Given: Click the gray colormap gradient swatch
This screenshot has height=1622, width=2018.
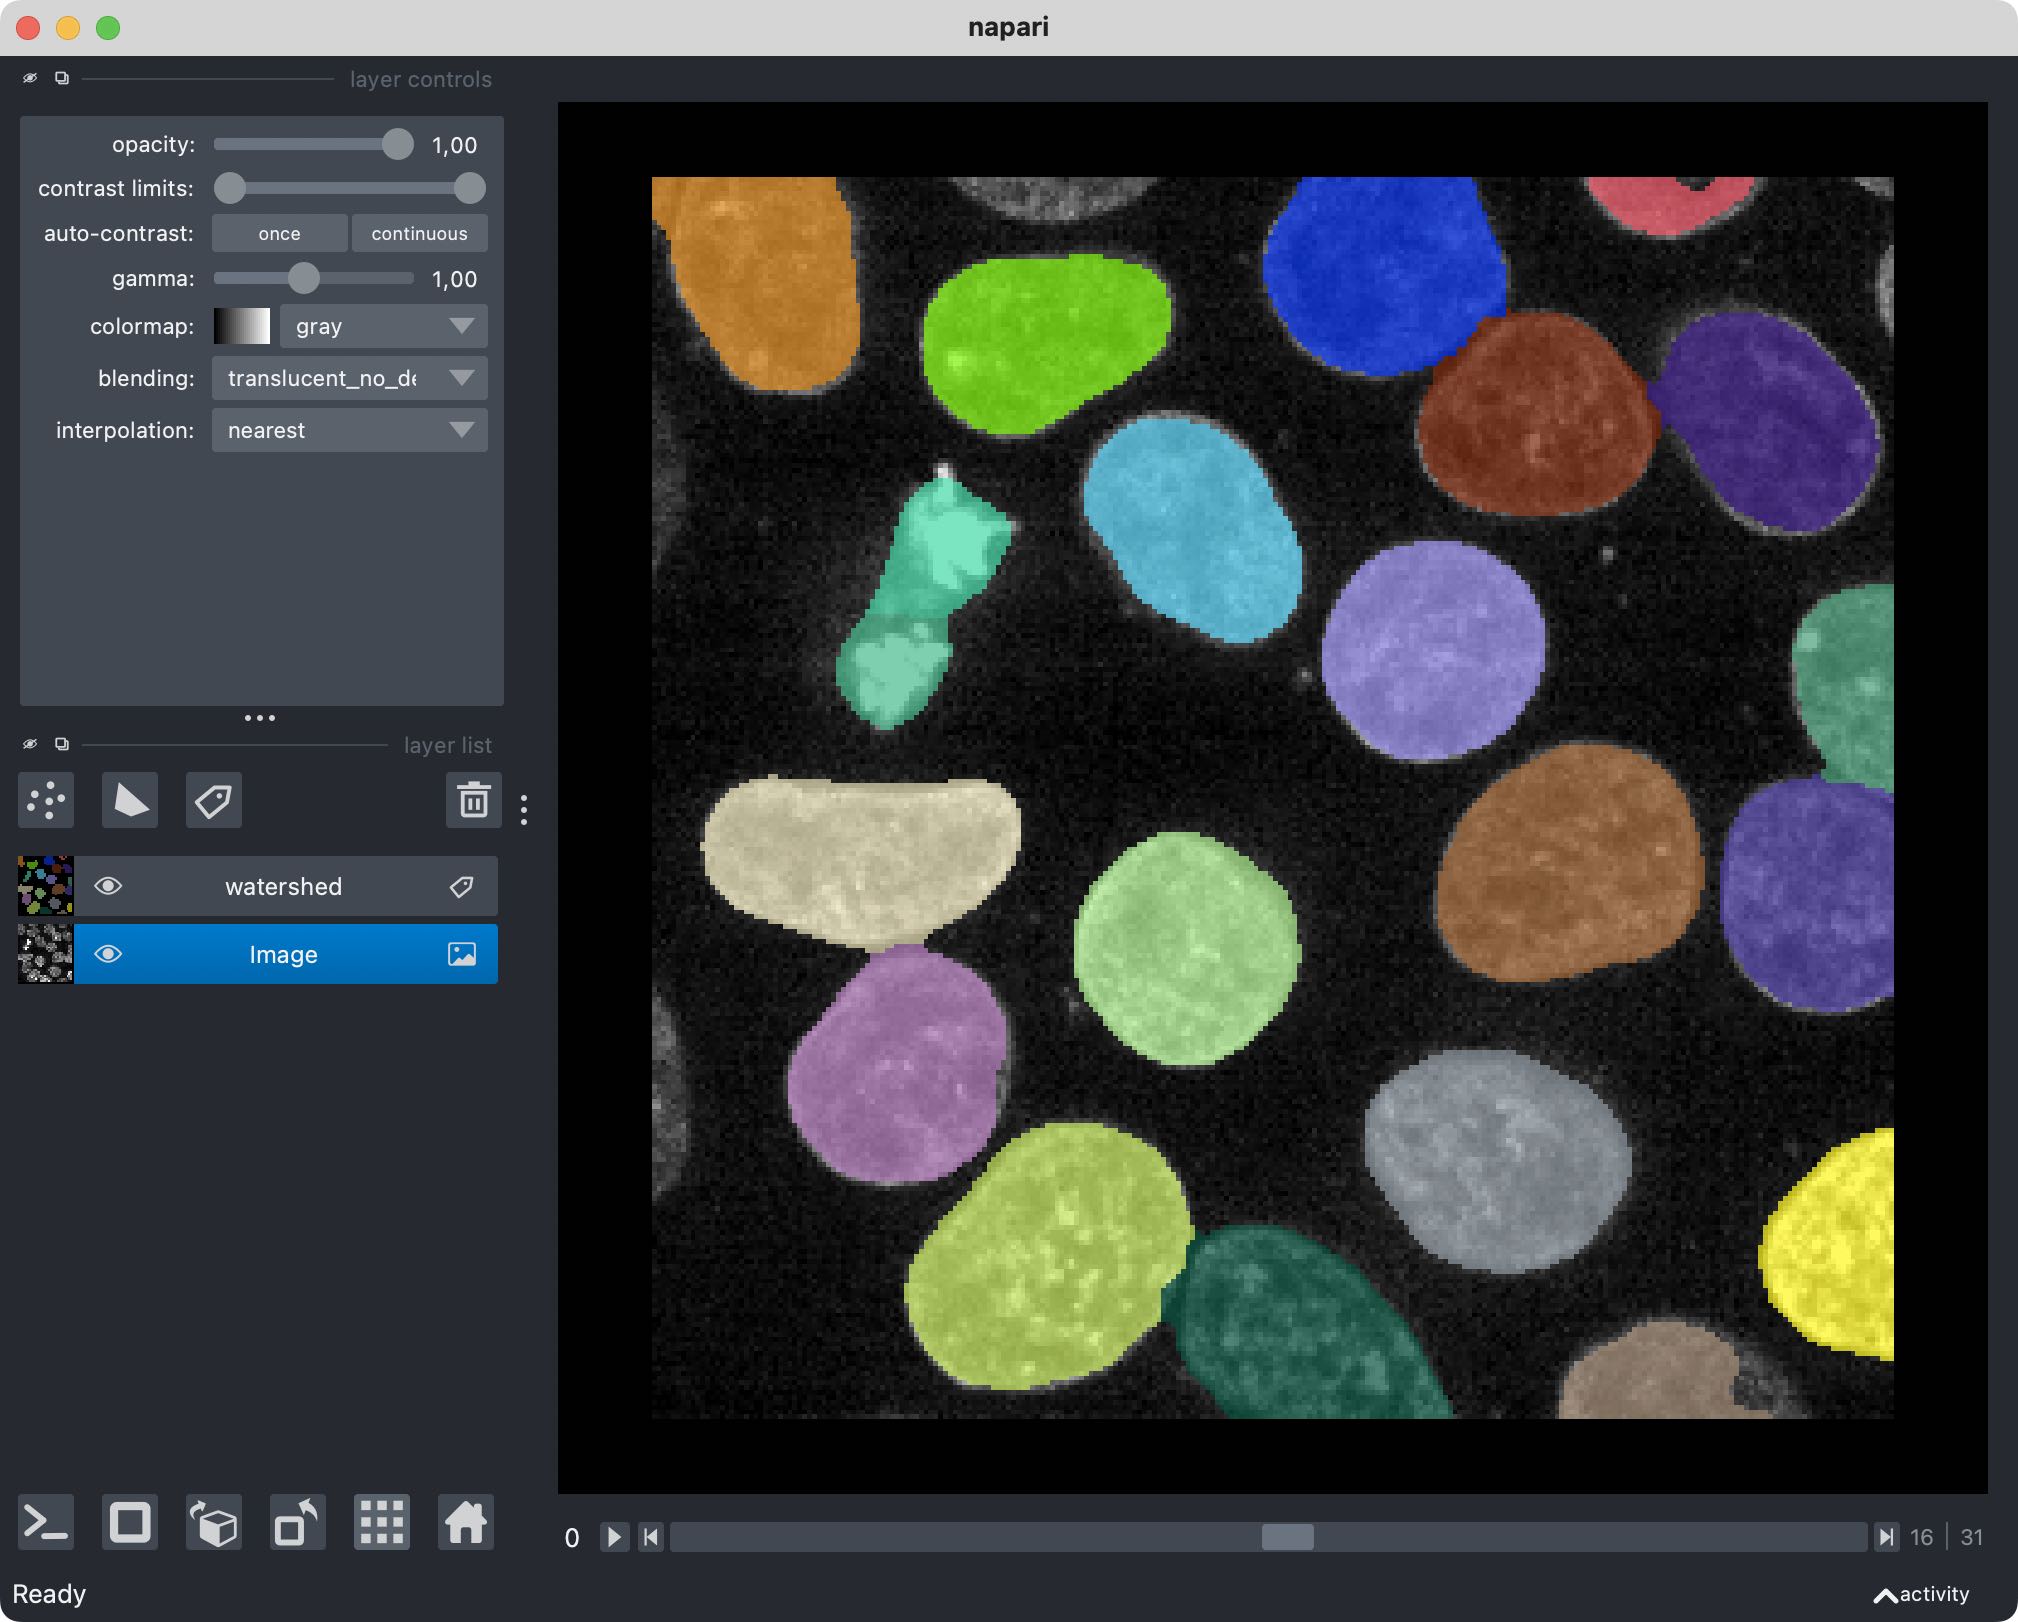Looking at the screenshot, I should pos(242,326).
